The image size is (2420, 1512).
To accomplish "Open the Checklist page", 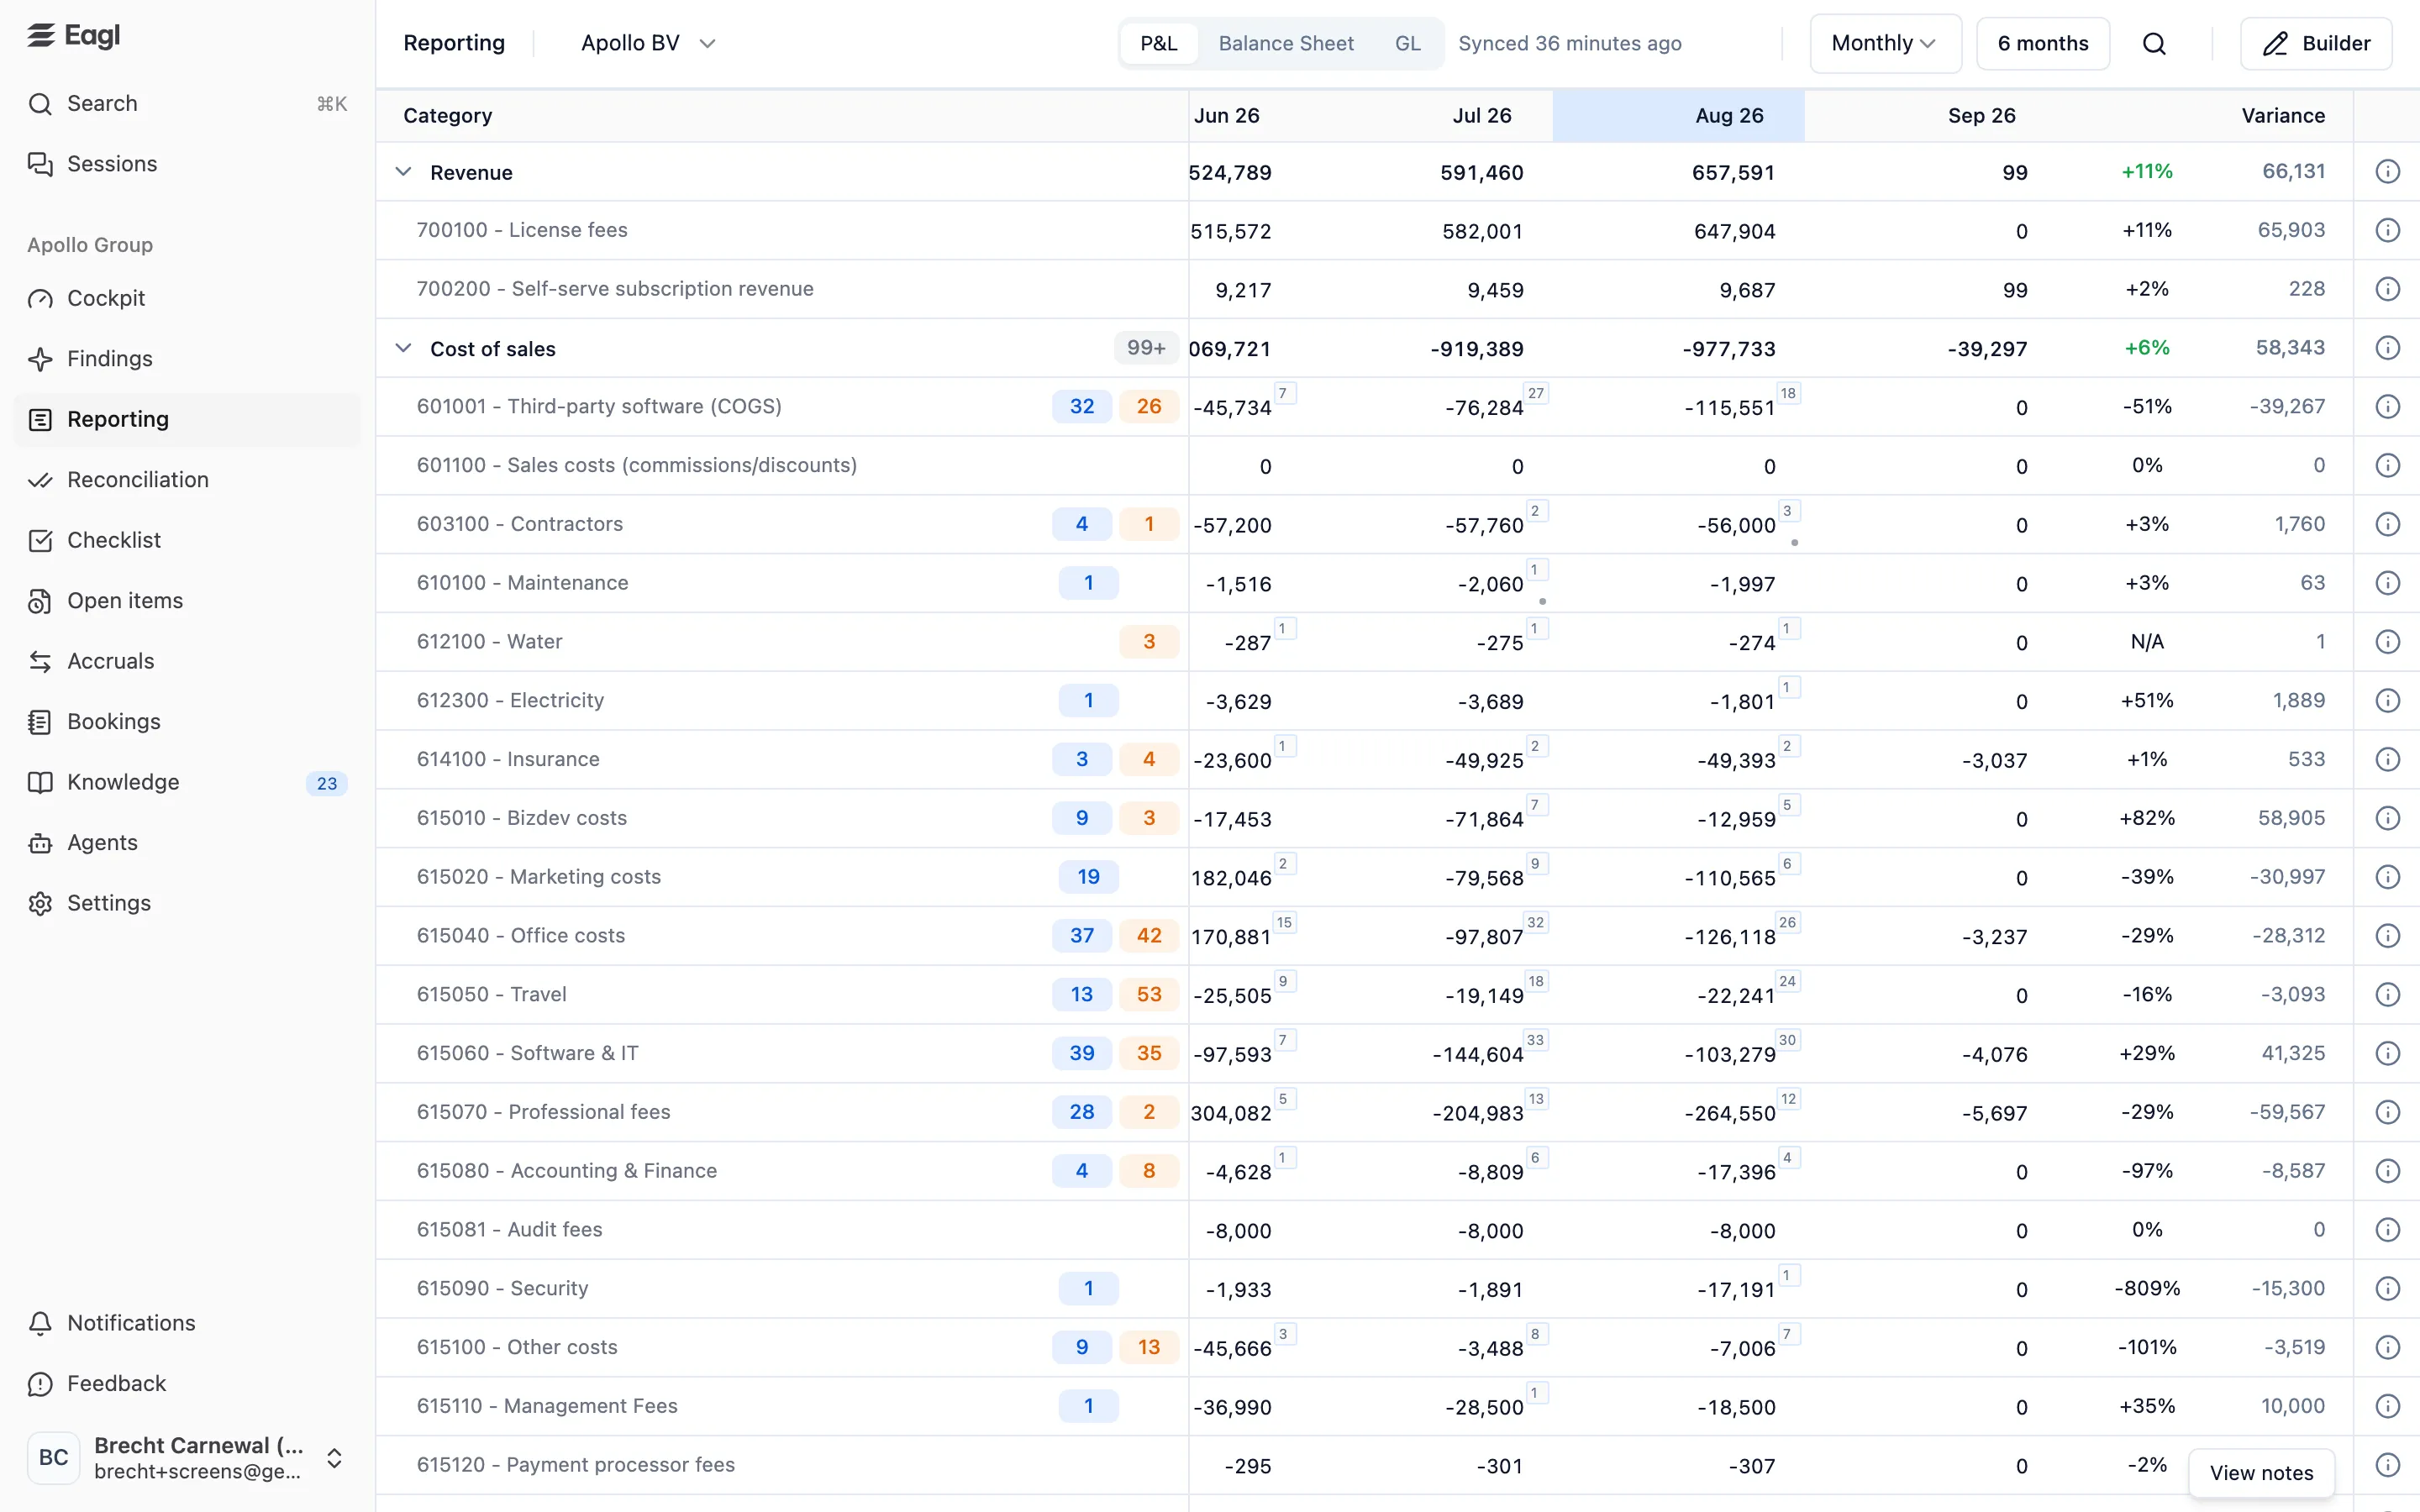I will 187,540.
